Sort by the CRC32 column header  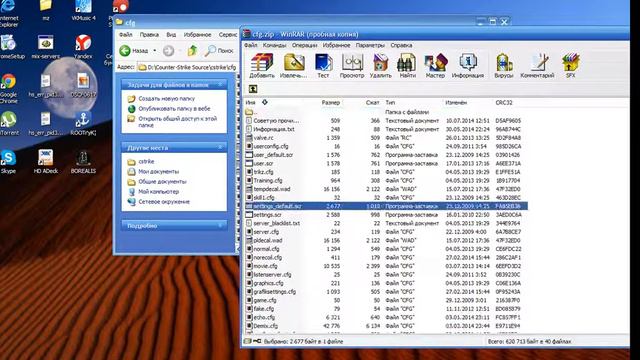click(504, 102)
